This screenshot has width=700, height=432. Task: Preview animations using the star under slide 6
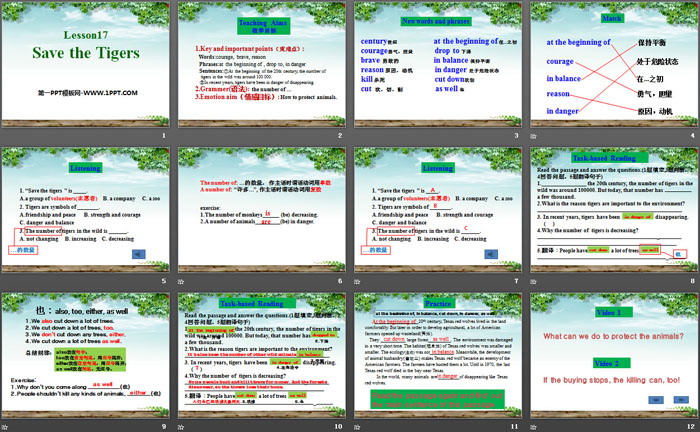181,282
